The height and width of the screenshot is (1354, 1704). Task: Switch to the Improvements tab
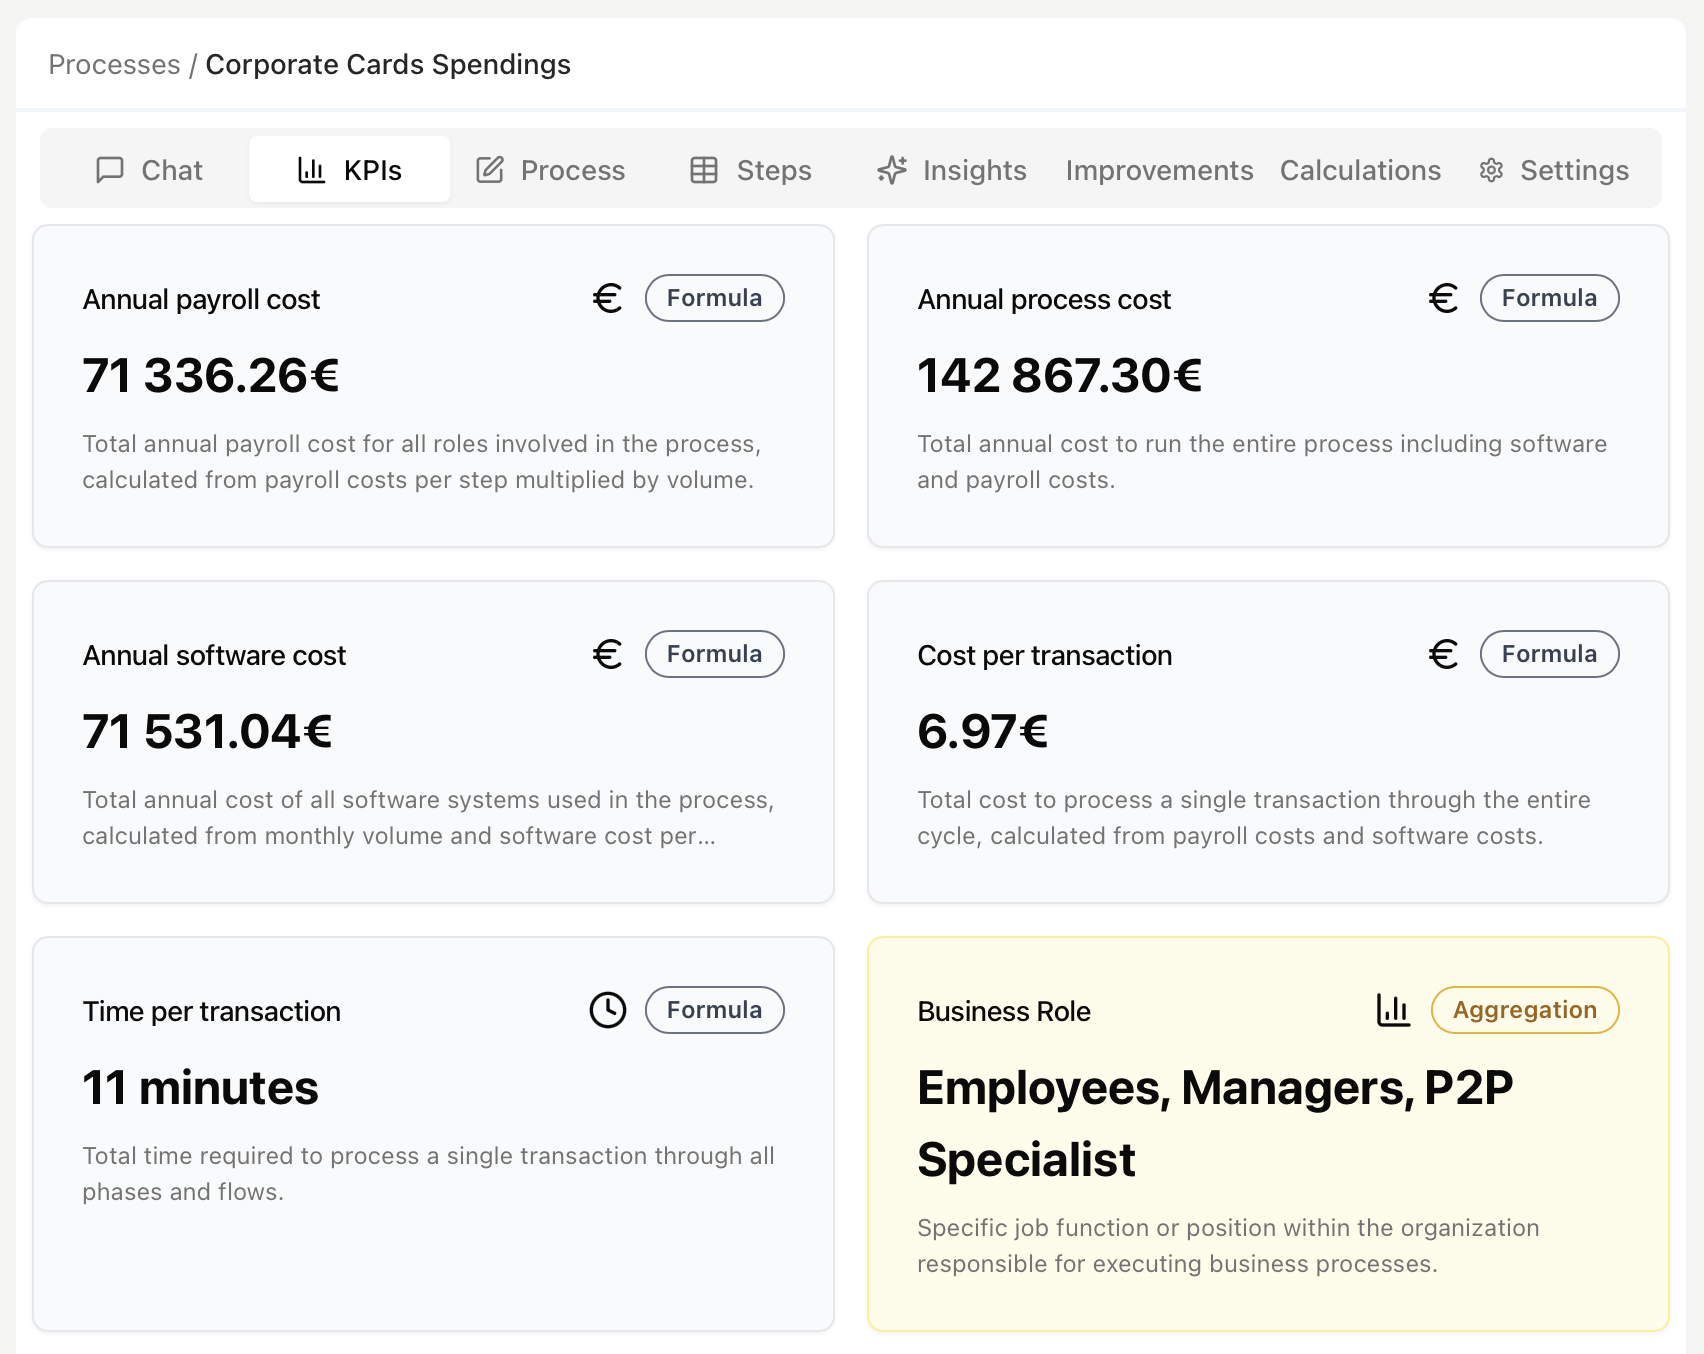coord(1160,170)
